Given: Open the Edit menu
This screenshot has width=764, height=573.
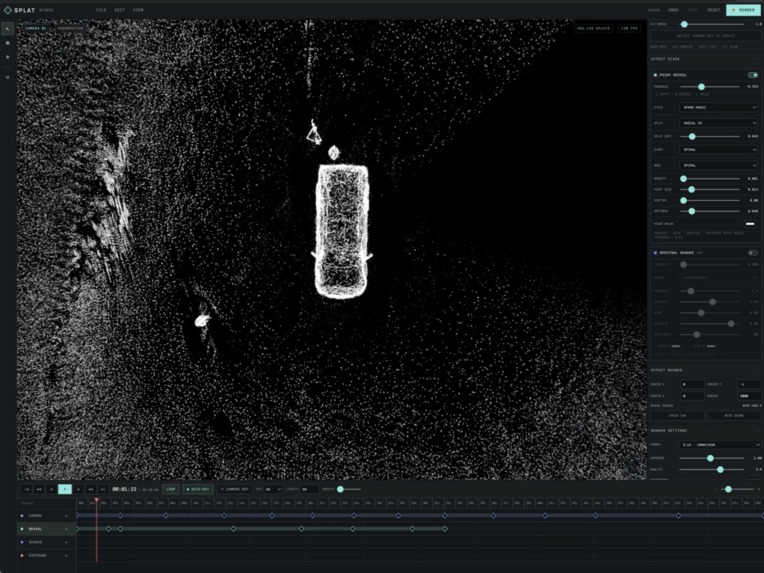Looking at the screenshot, I should point(120,10).
